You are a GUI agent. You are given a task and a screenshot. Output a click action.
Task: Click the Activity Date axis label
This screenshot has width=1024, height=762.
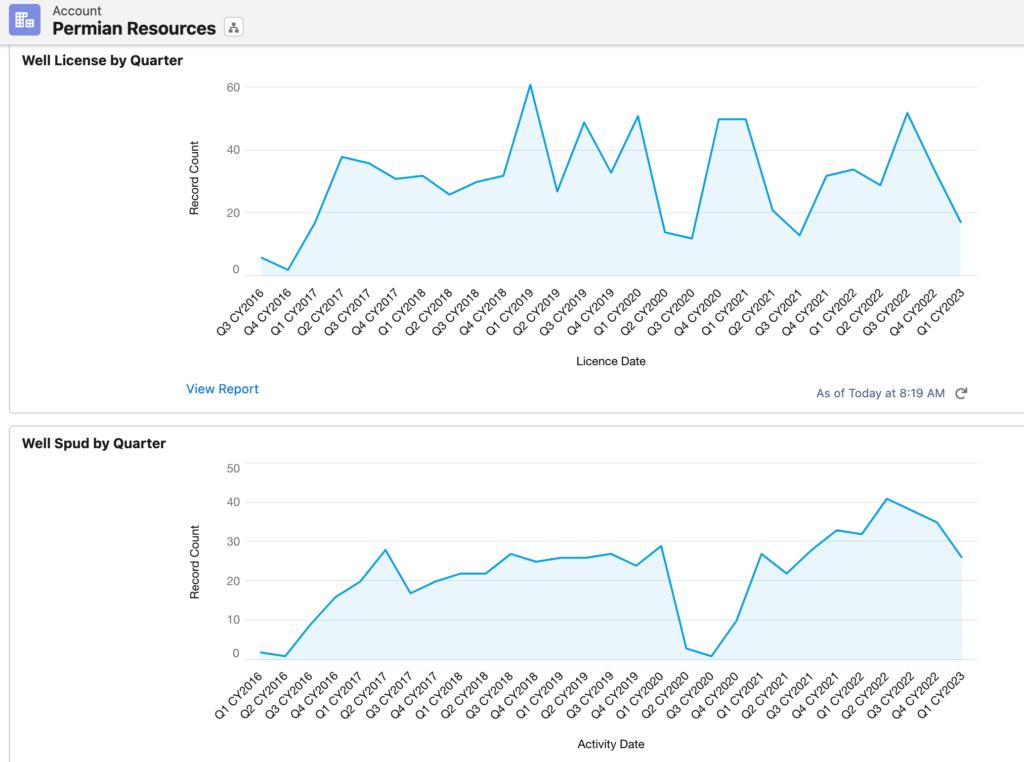pos(611,744)
